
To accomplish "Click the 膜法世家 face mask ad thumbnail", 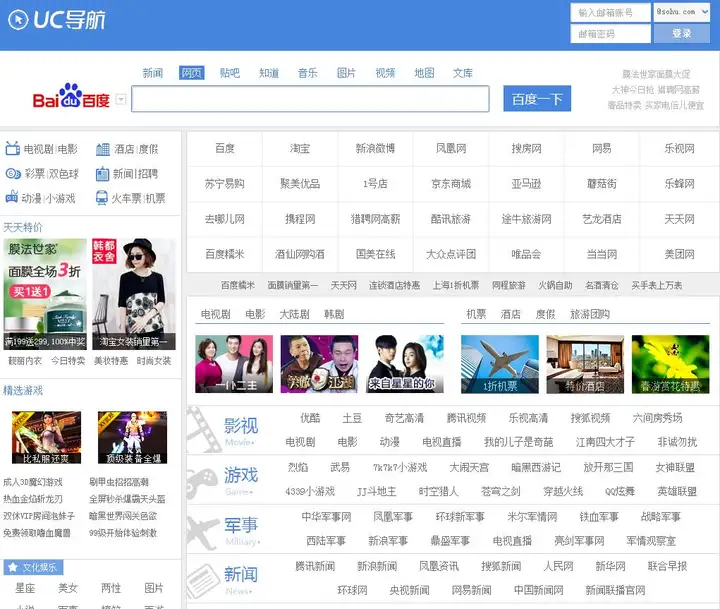I will click(45, 294).
